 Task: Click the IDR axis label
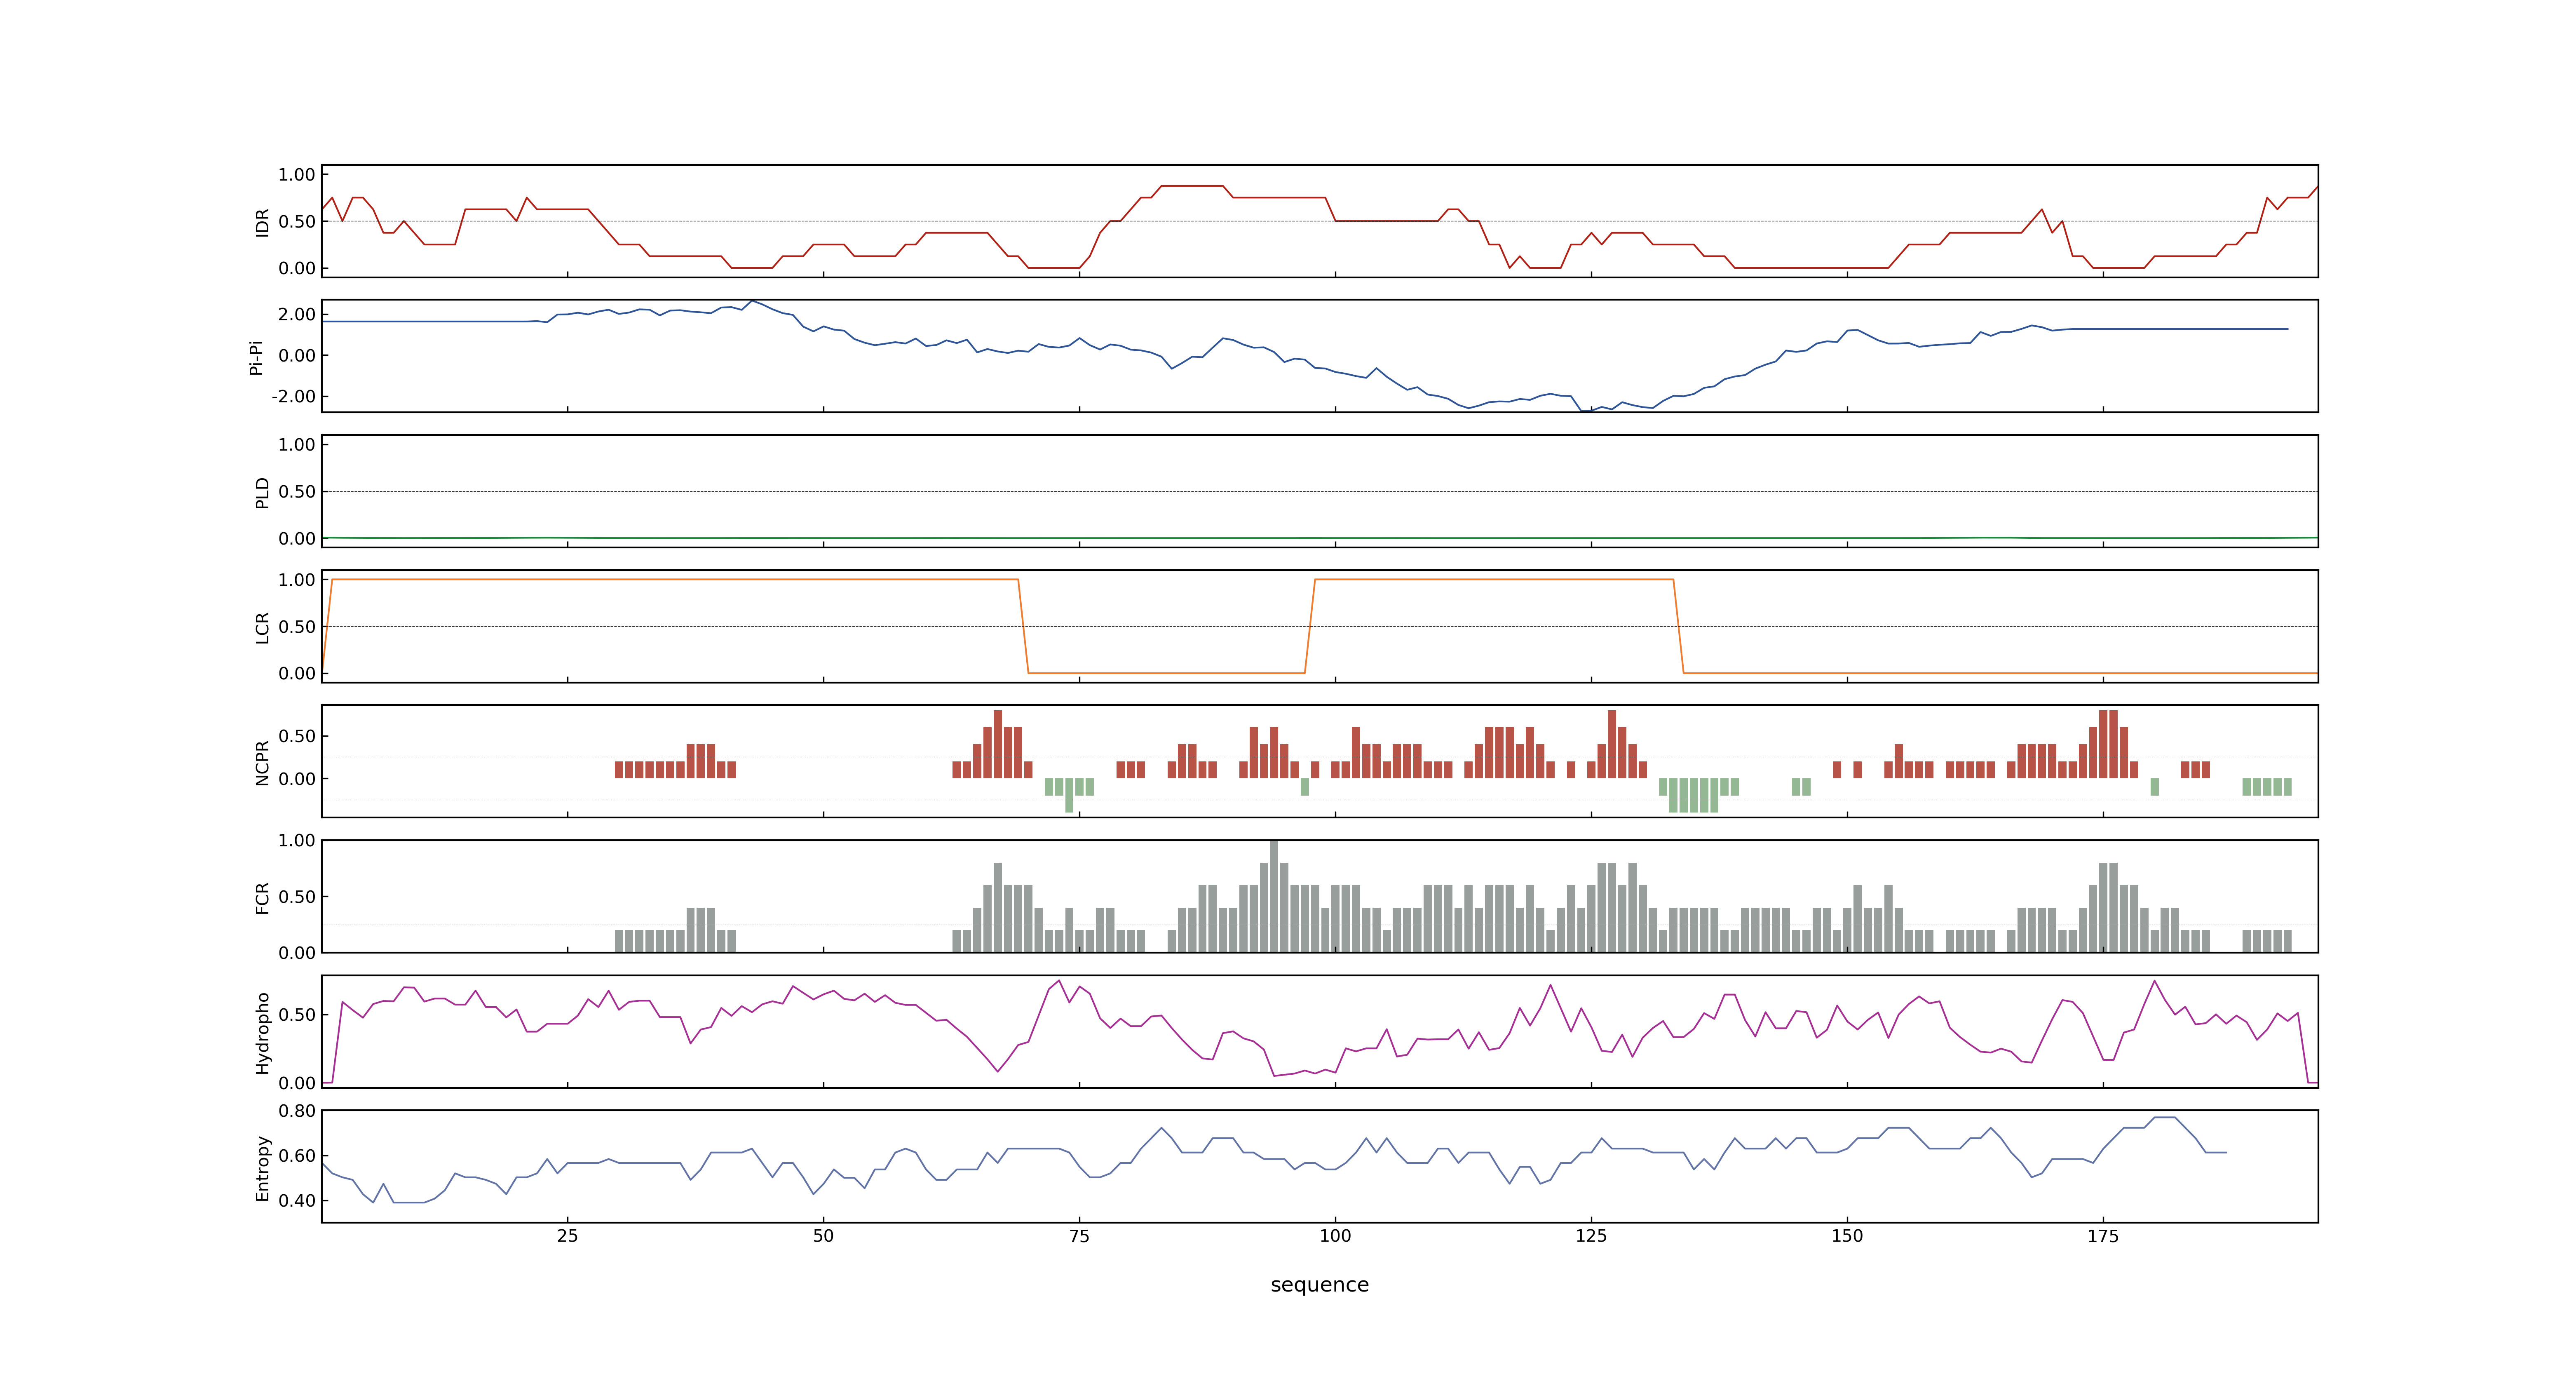(262, 222)
